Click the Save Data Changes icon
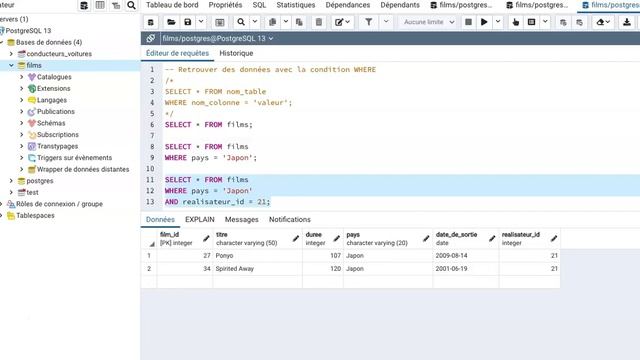 (220, 22)
